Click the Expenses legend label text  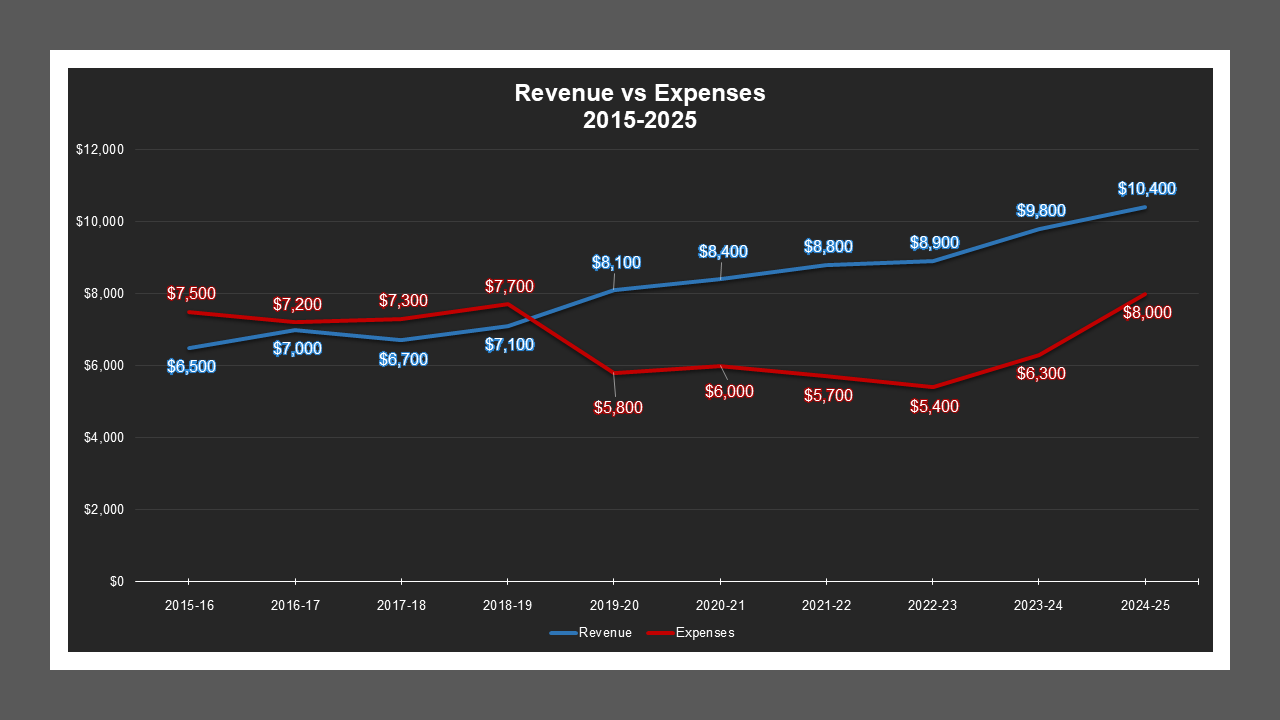[x=706, y=632]
